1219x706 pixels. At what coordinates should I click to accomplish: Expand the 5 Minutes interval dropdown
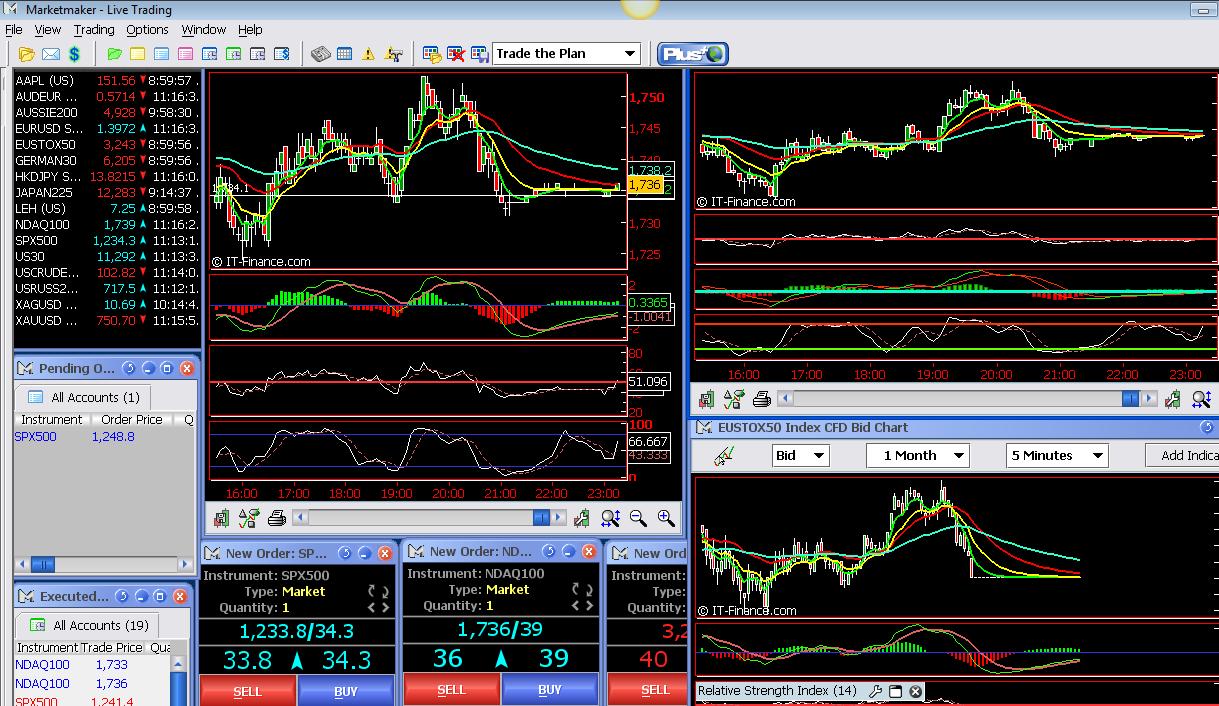[1057, 455]
